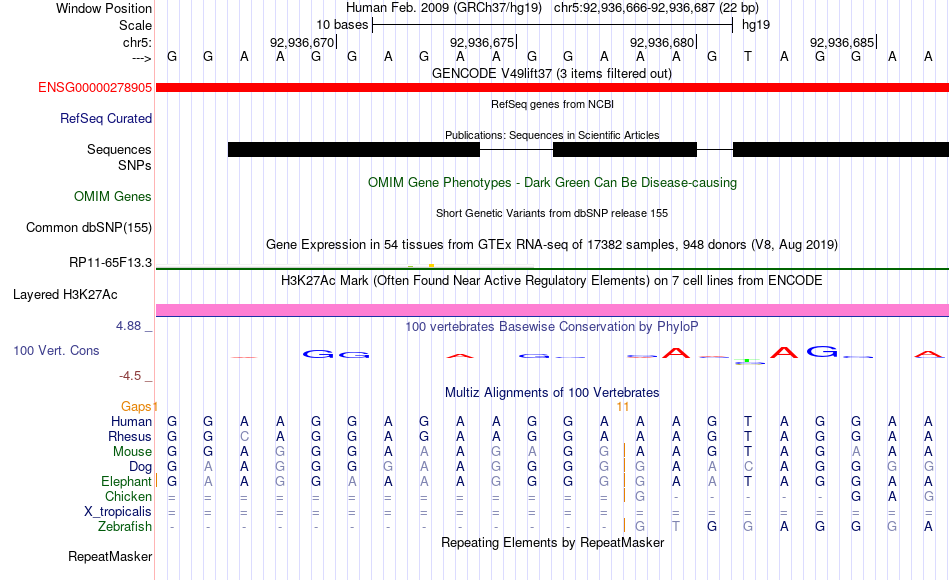Click the middle black Publications sequence block
The height and width of the screenshot is (580, 950).
[625, 150]
